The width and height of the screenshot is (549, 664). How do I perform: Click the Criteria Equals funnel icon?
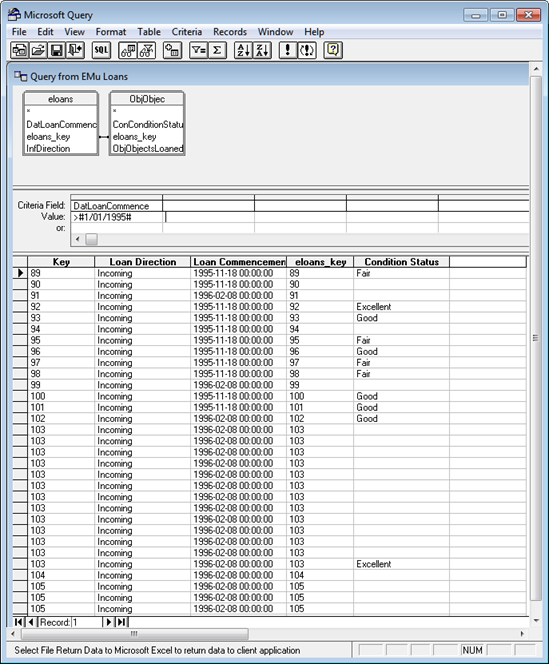(198, 50)
